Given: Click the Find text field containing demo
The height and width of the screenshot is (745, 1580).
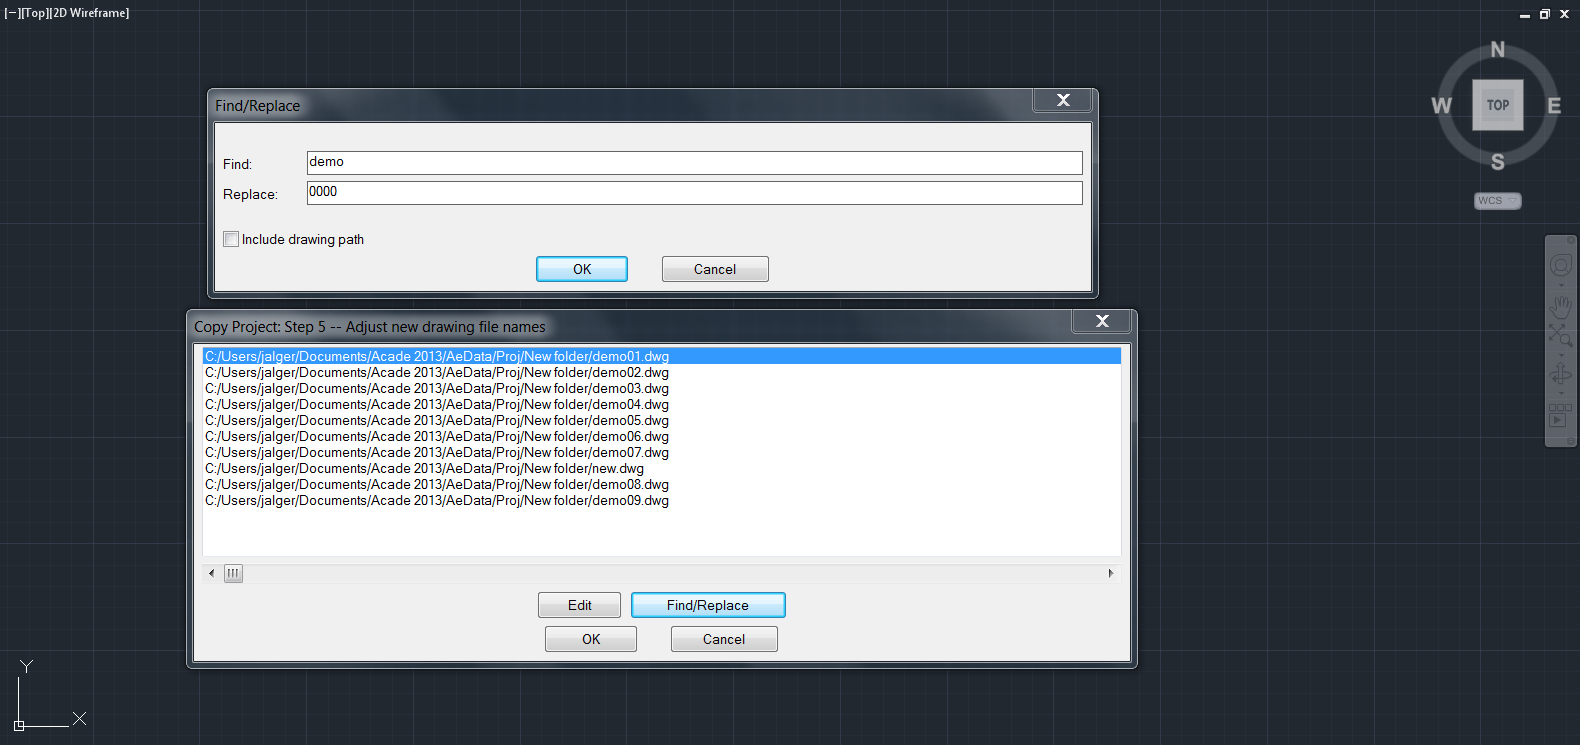Looking at the screenshot, I should click(x=694, y=163).
